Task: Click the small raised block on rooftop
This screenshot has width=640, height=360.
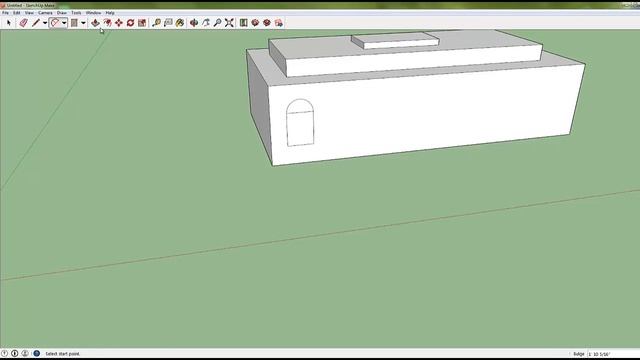Action: pos(395,41)
